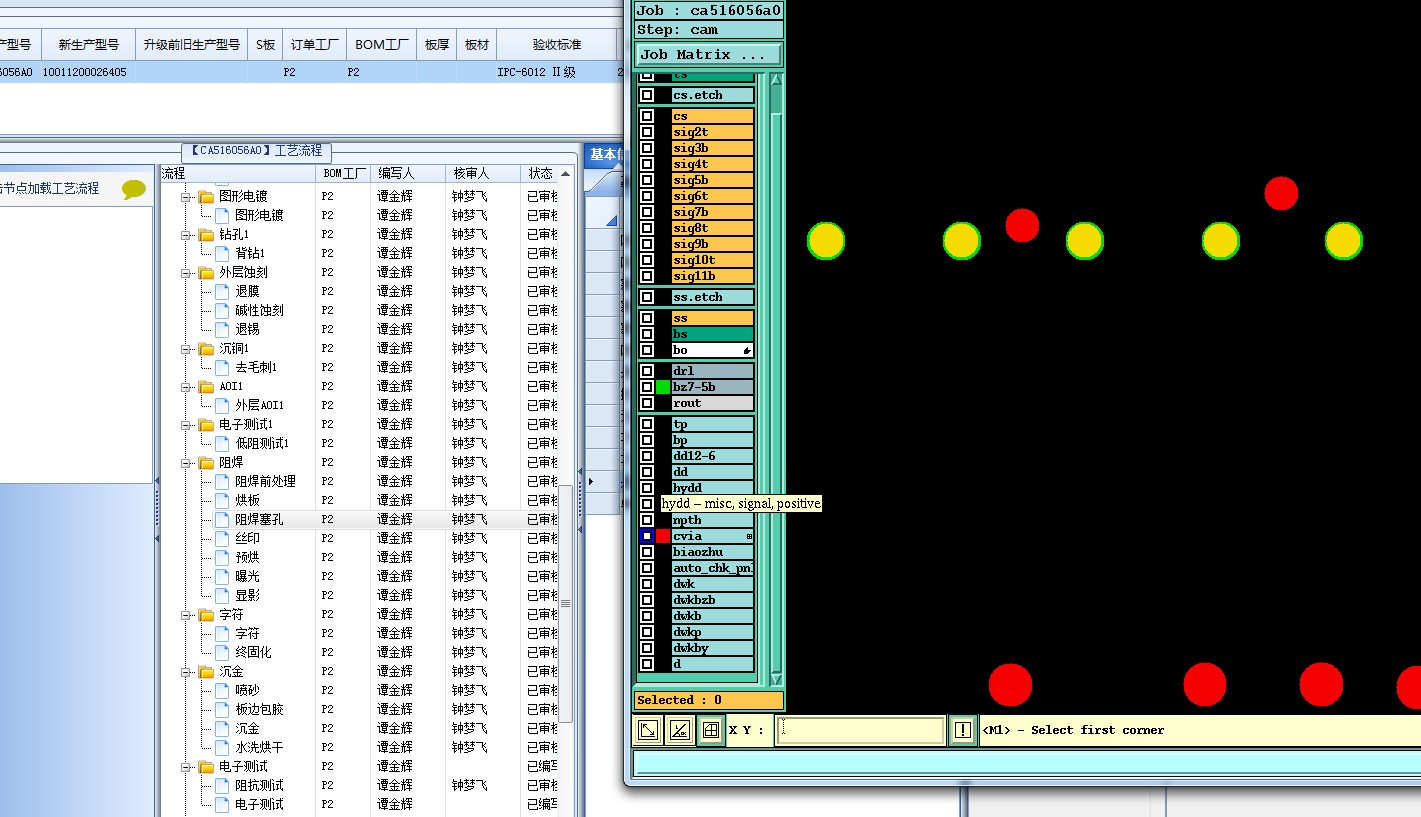Image resolution: width=1421 pixels, height=817 pixels.
Task: Click the document icon beside 曝光
Action: pos(222,576)
